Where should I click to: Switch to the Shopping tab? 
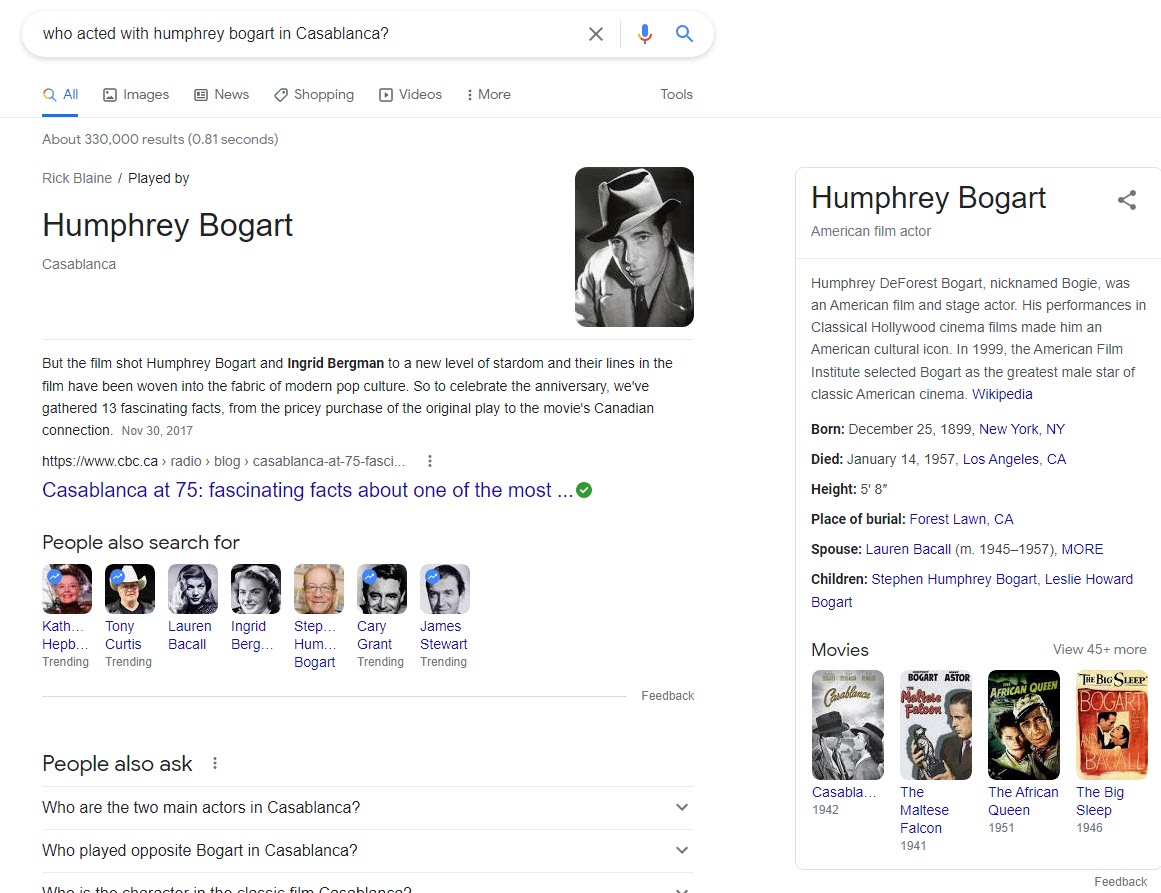click(x=314, y=95)
